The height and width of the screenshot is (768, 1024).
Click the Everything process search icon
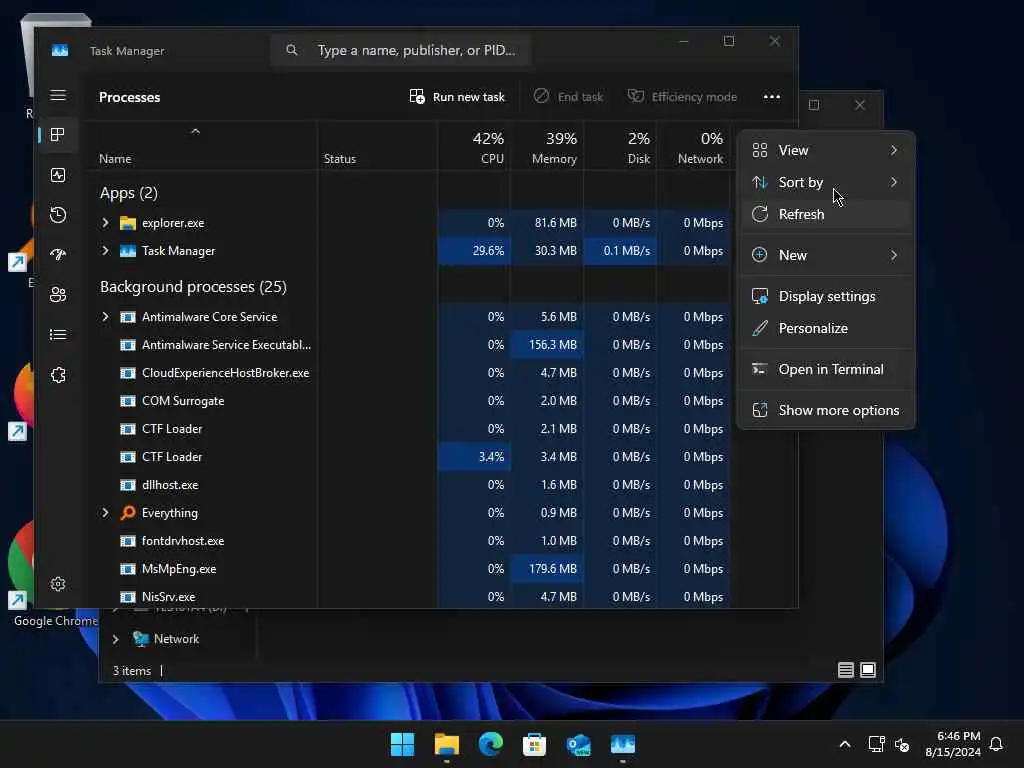pyautogui.click(x=128, y=513)
